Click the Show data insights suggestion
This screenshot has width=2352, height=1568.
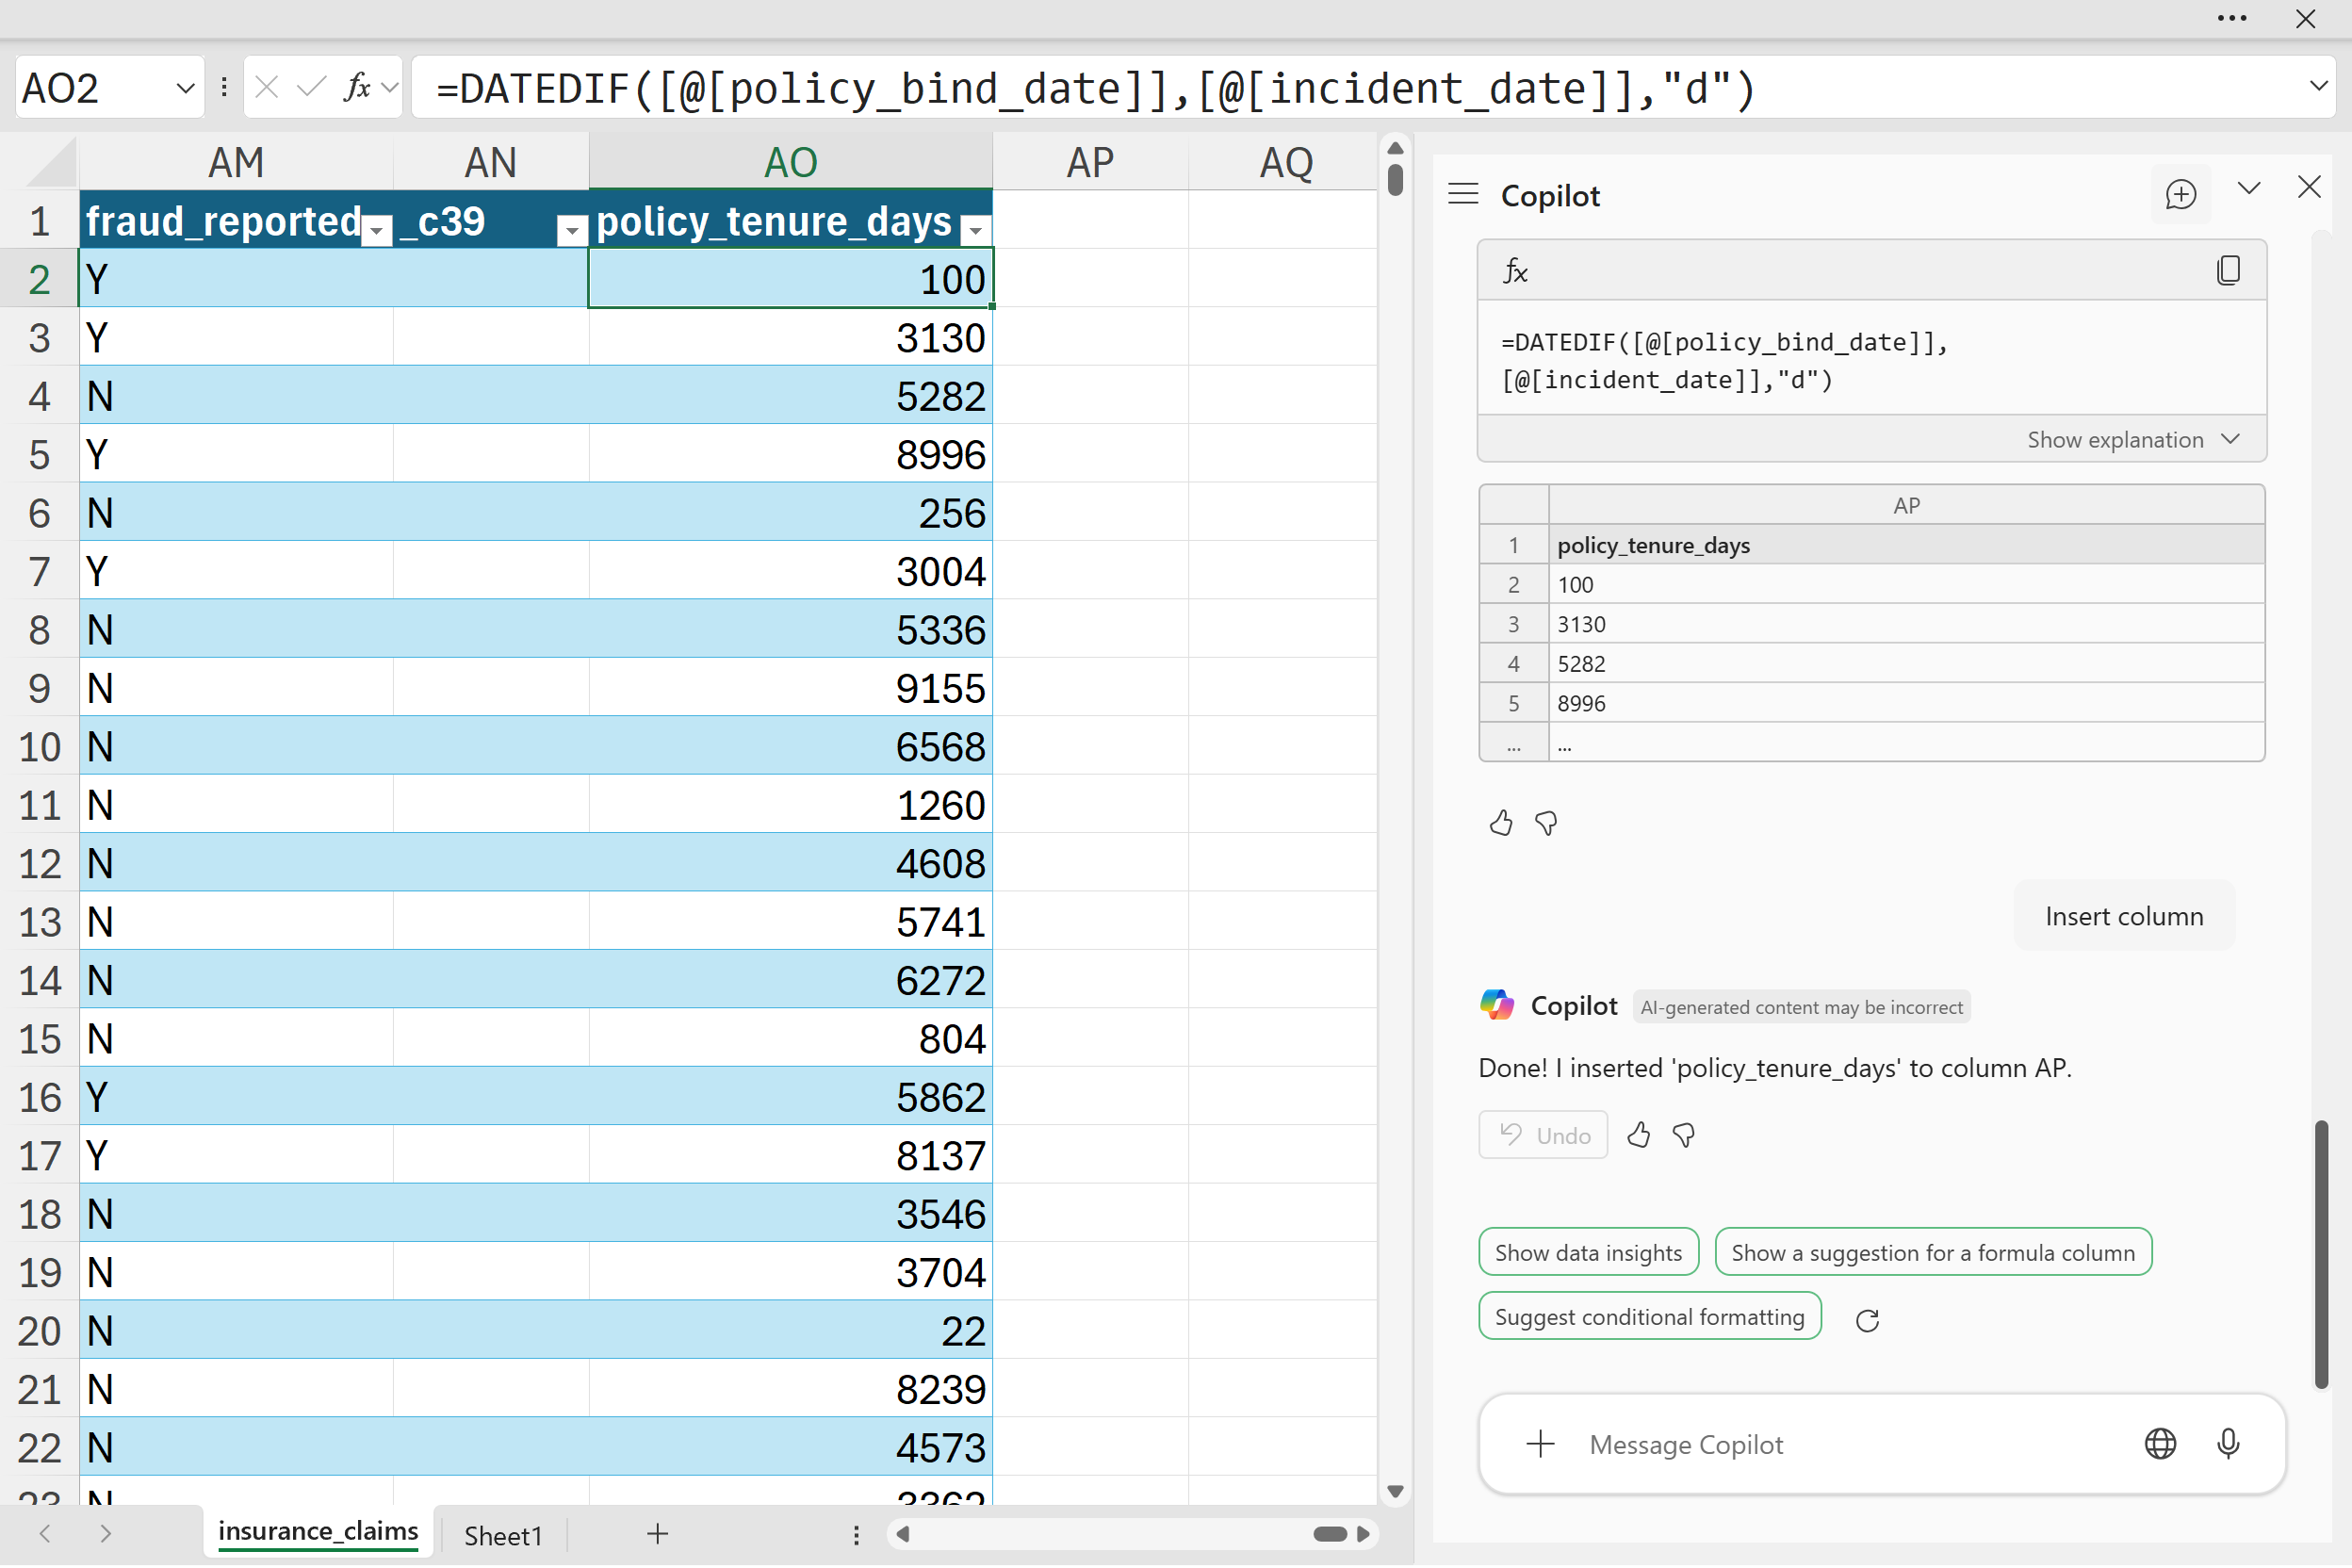pos(1588,1252)
